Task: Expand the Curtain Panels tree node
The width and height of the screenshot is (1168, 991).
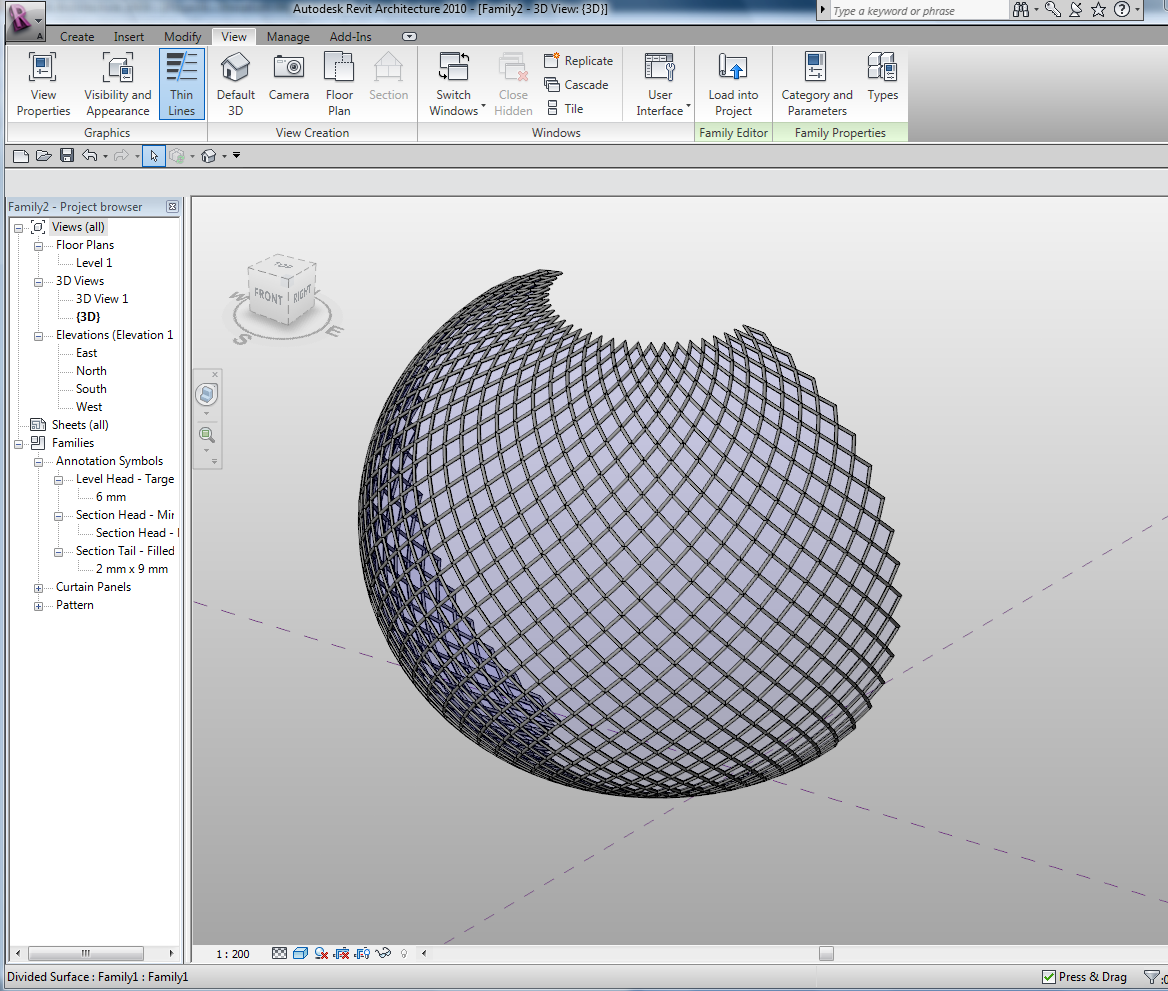Action: click(39, 588)
